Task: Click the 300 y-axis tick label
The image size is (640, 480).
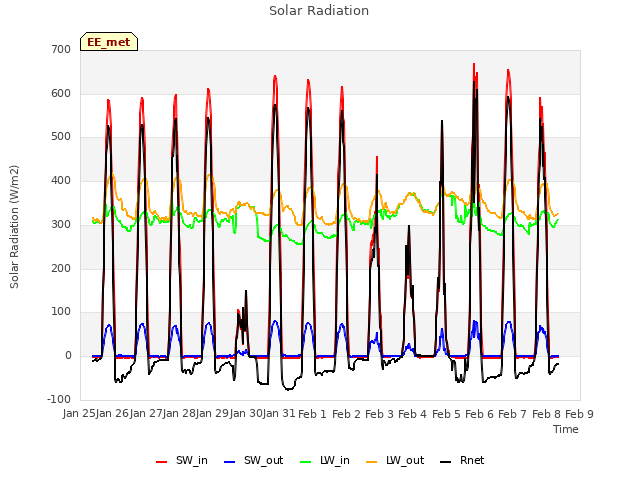Action: (x=61, y=224)
